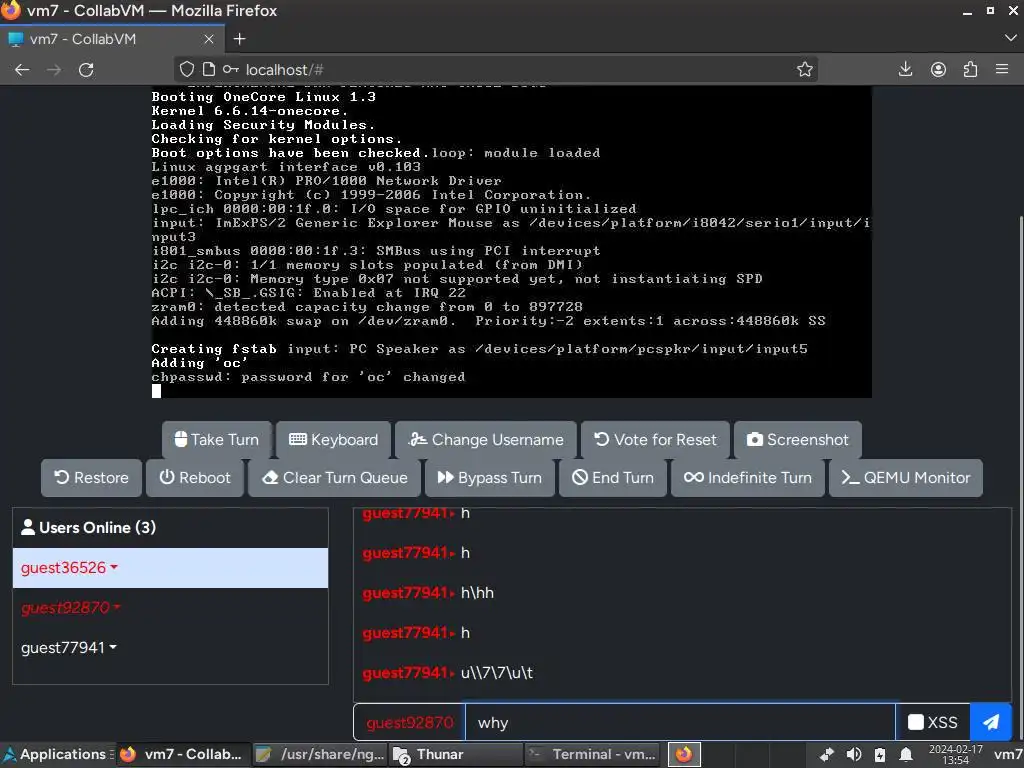The image size is (1024, 768).
Task: Open a new tab with the plus icon
Action: pyautogui.click(x=240, y=39)
